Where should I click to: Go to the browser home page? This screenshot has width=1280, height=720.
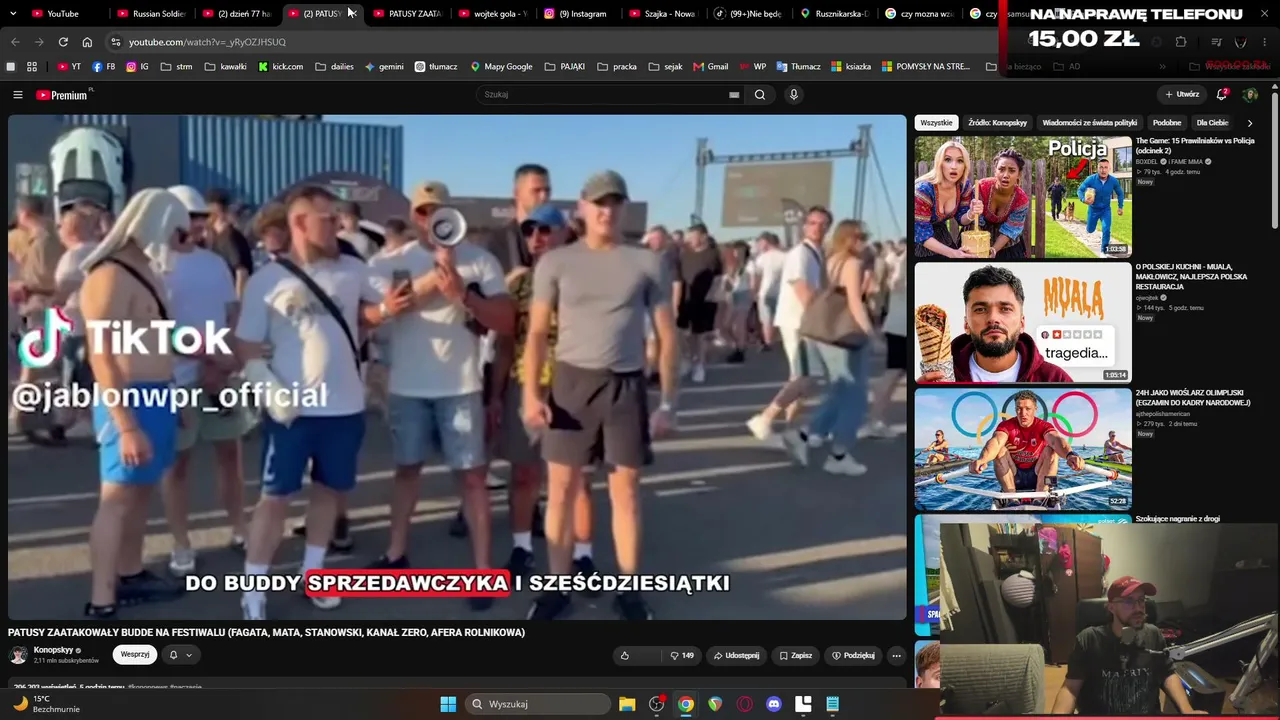(87, 42)
